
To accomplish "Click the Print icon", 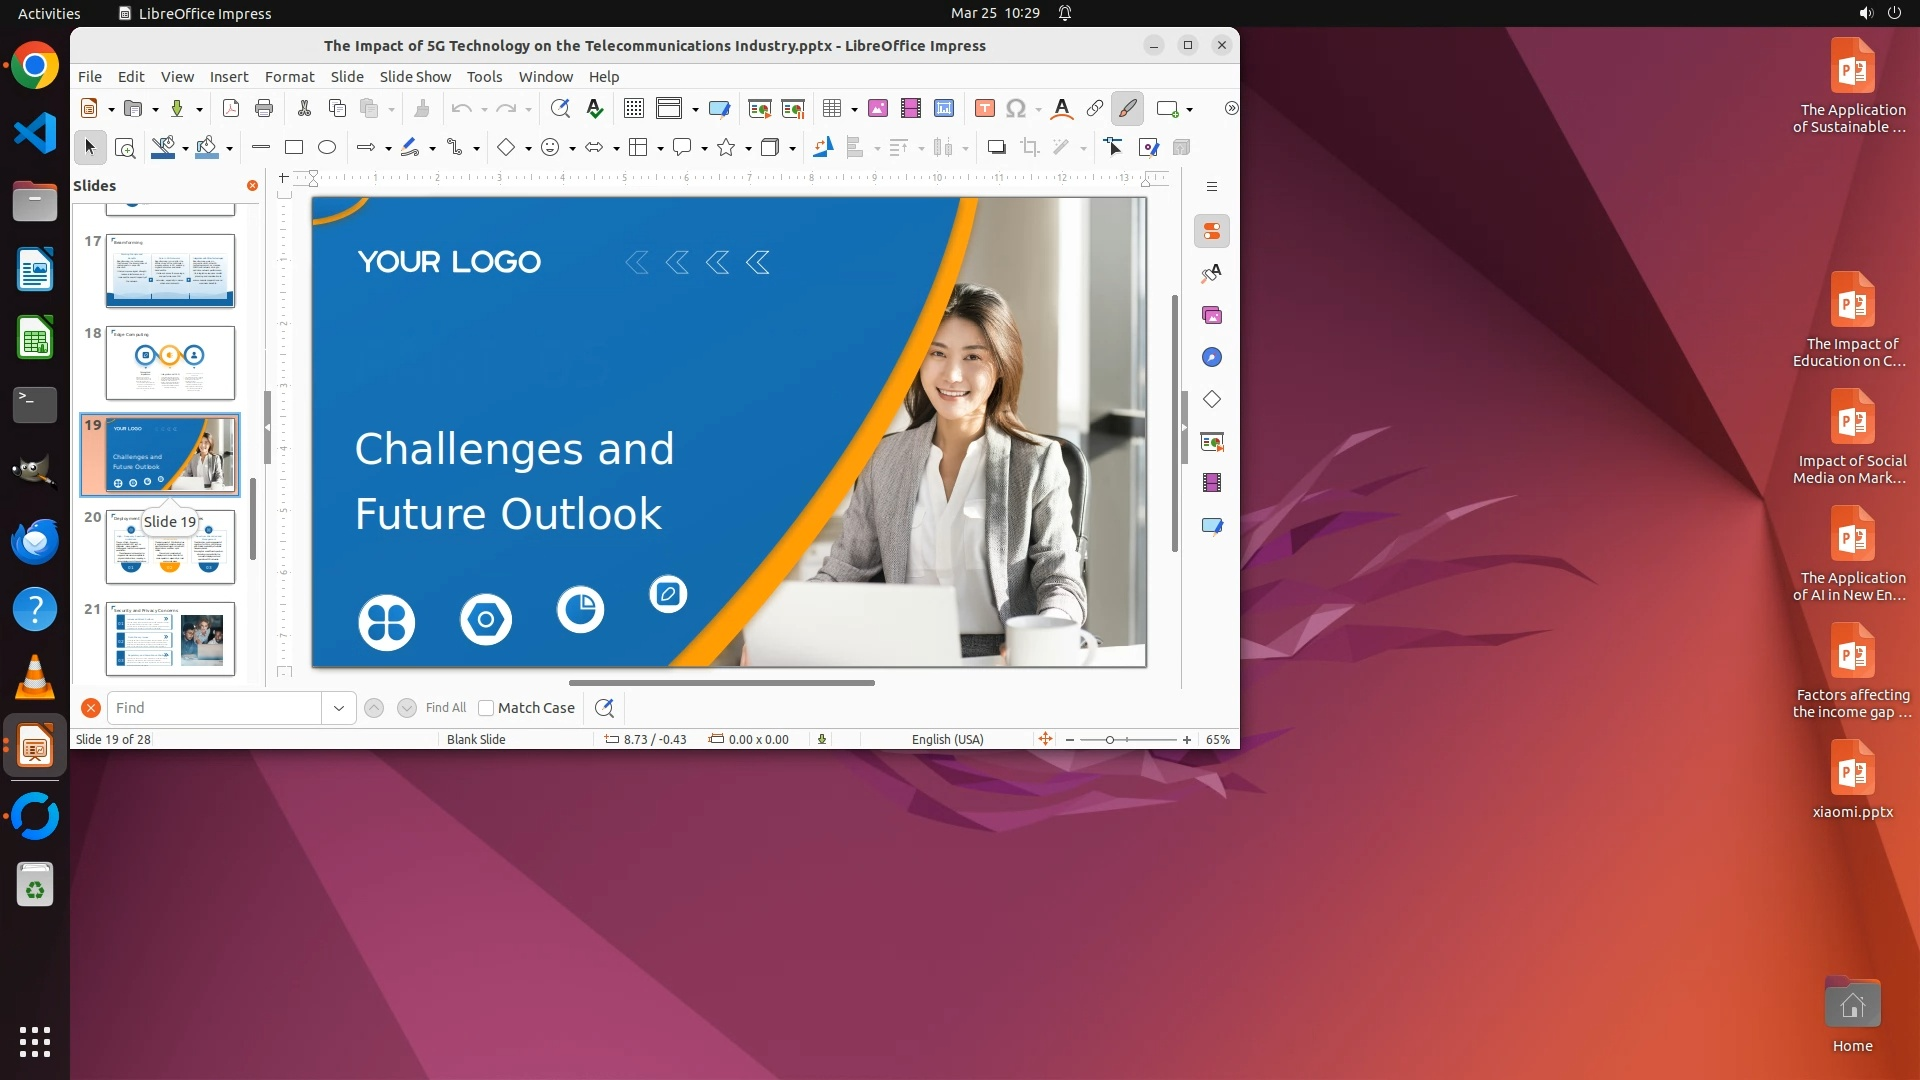I will point(264,109).
